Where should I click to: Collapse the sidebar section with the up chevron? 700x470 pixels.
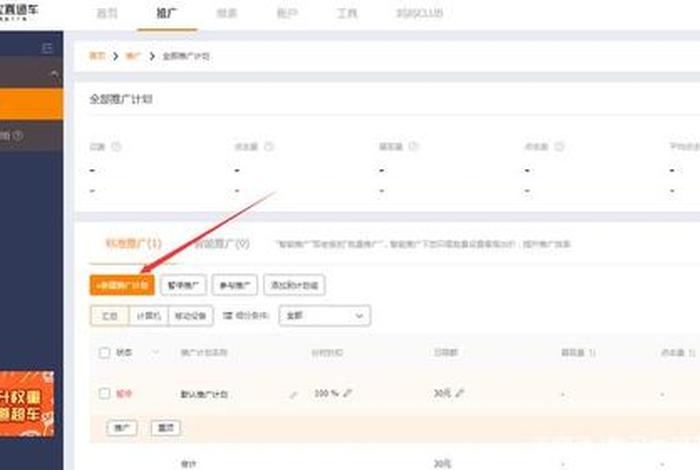coord(54,75)
